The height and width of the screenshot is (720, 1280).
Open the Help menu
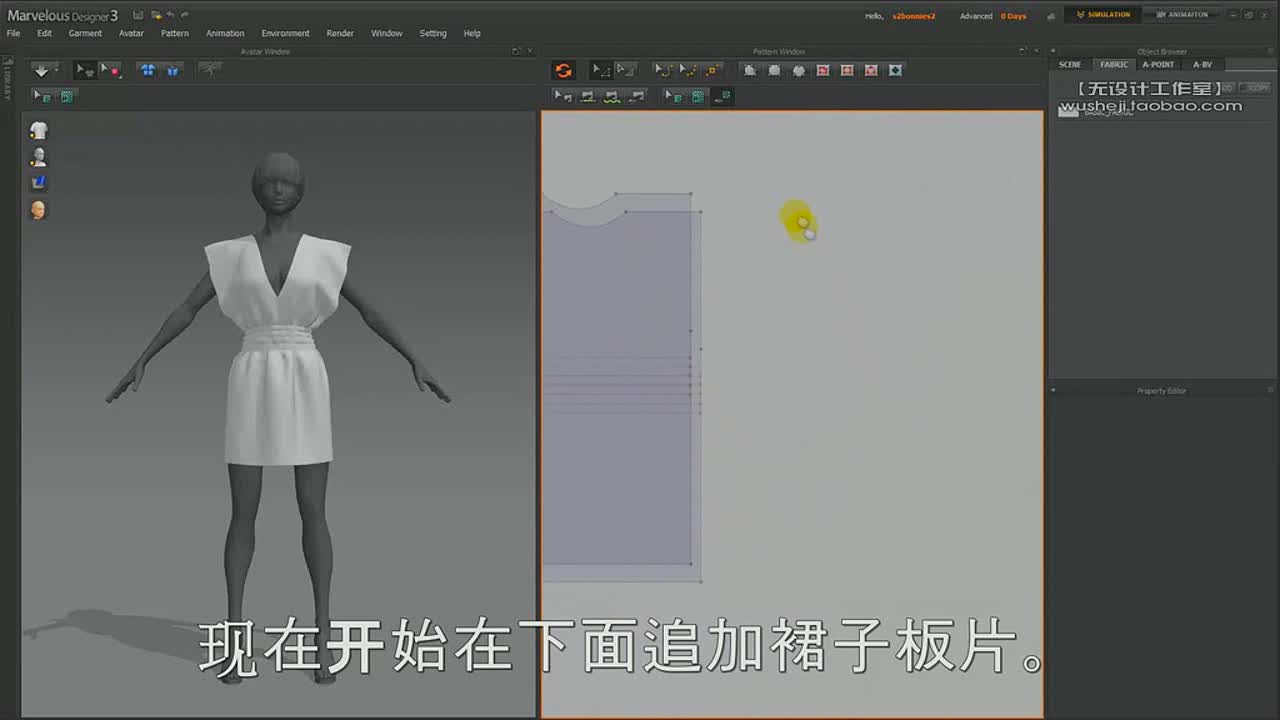click(472, 33)
